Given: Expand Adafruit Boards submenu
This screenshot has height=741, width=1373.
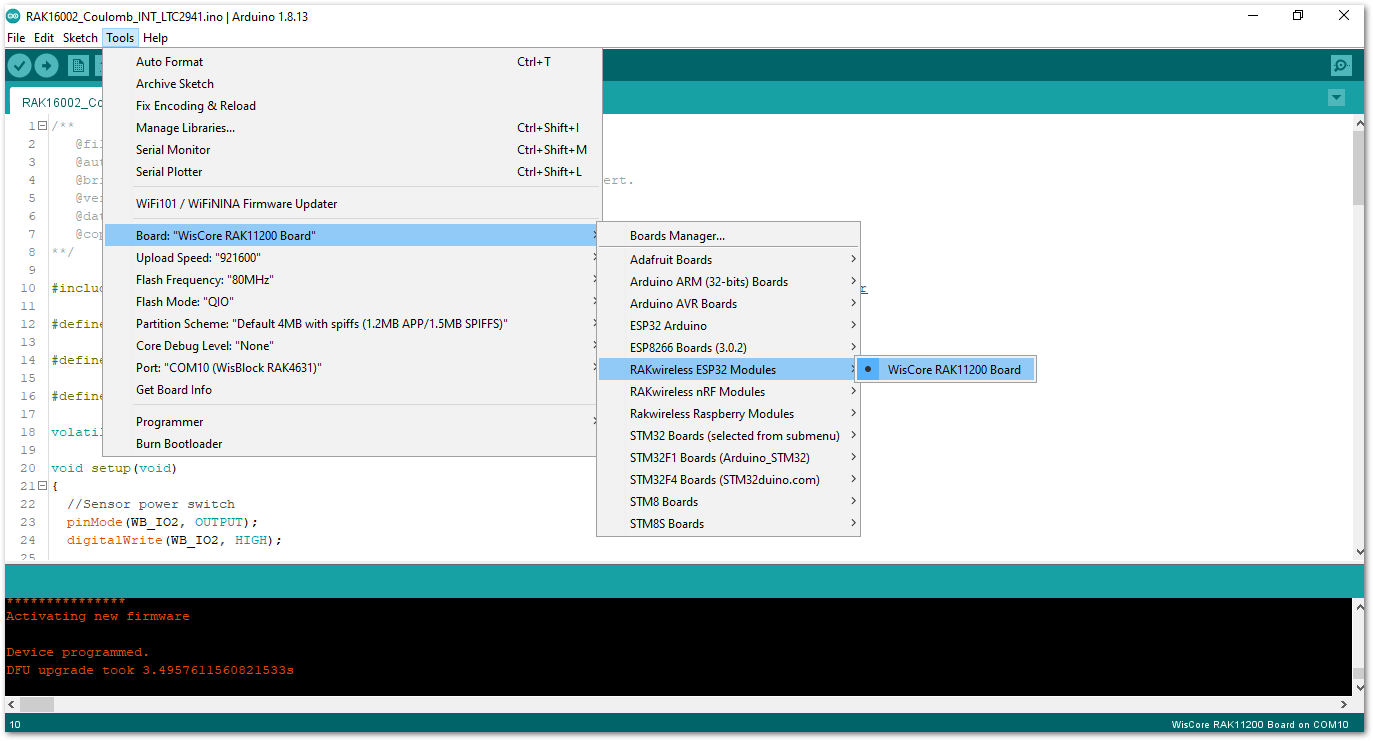Looking at the screenshot, I should (x=728, y=260).
